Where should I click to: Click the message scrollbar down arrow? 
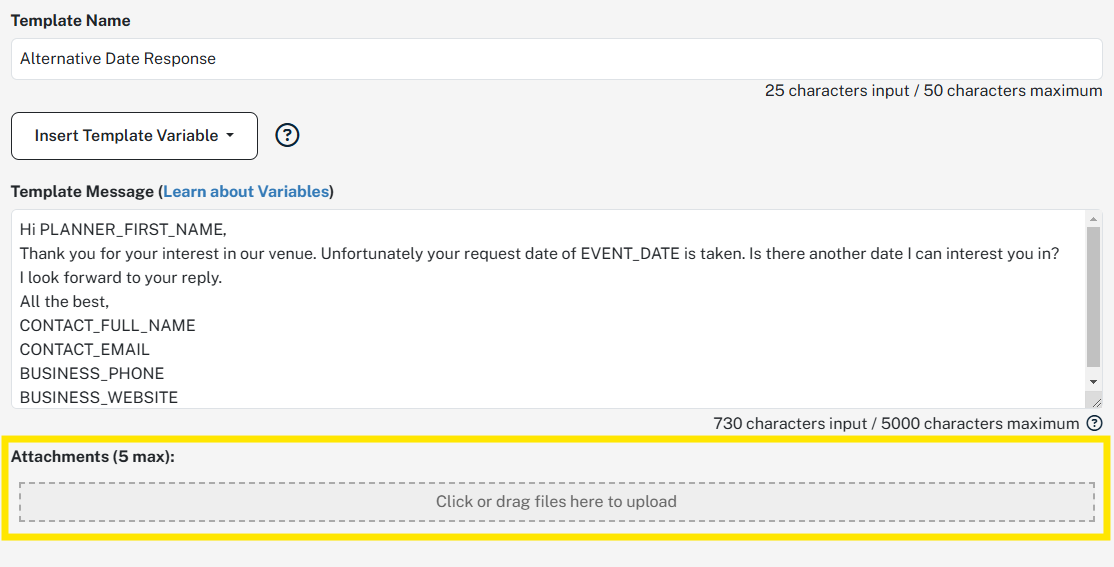pos(1094,382)
